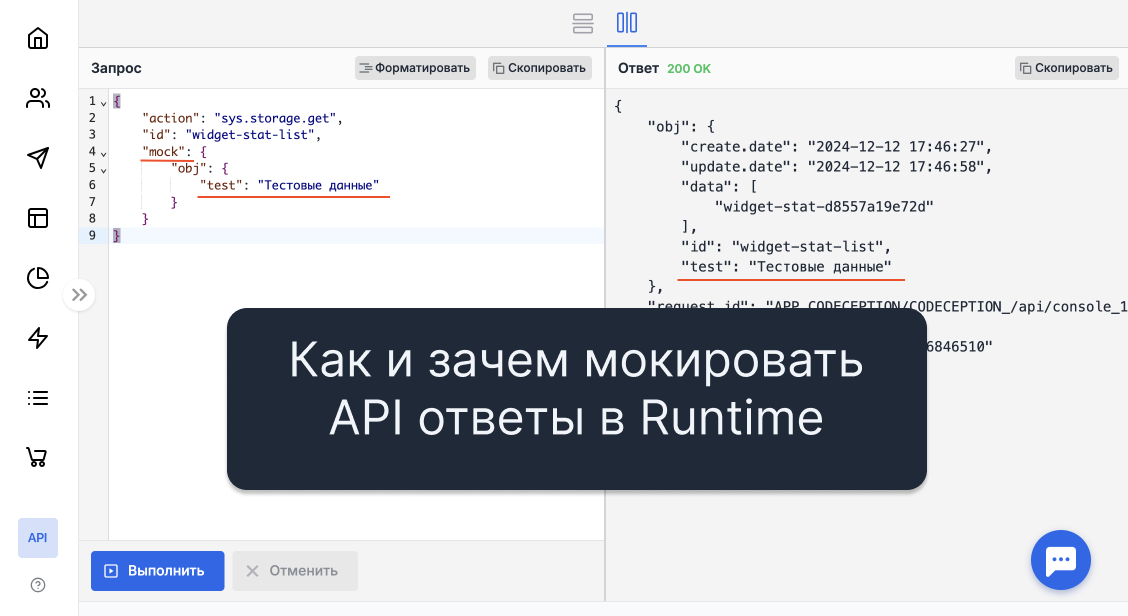Click "widget-stat-d8557a19e72d" value in response

click(x=824, y=207)
